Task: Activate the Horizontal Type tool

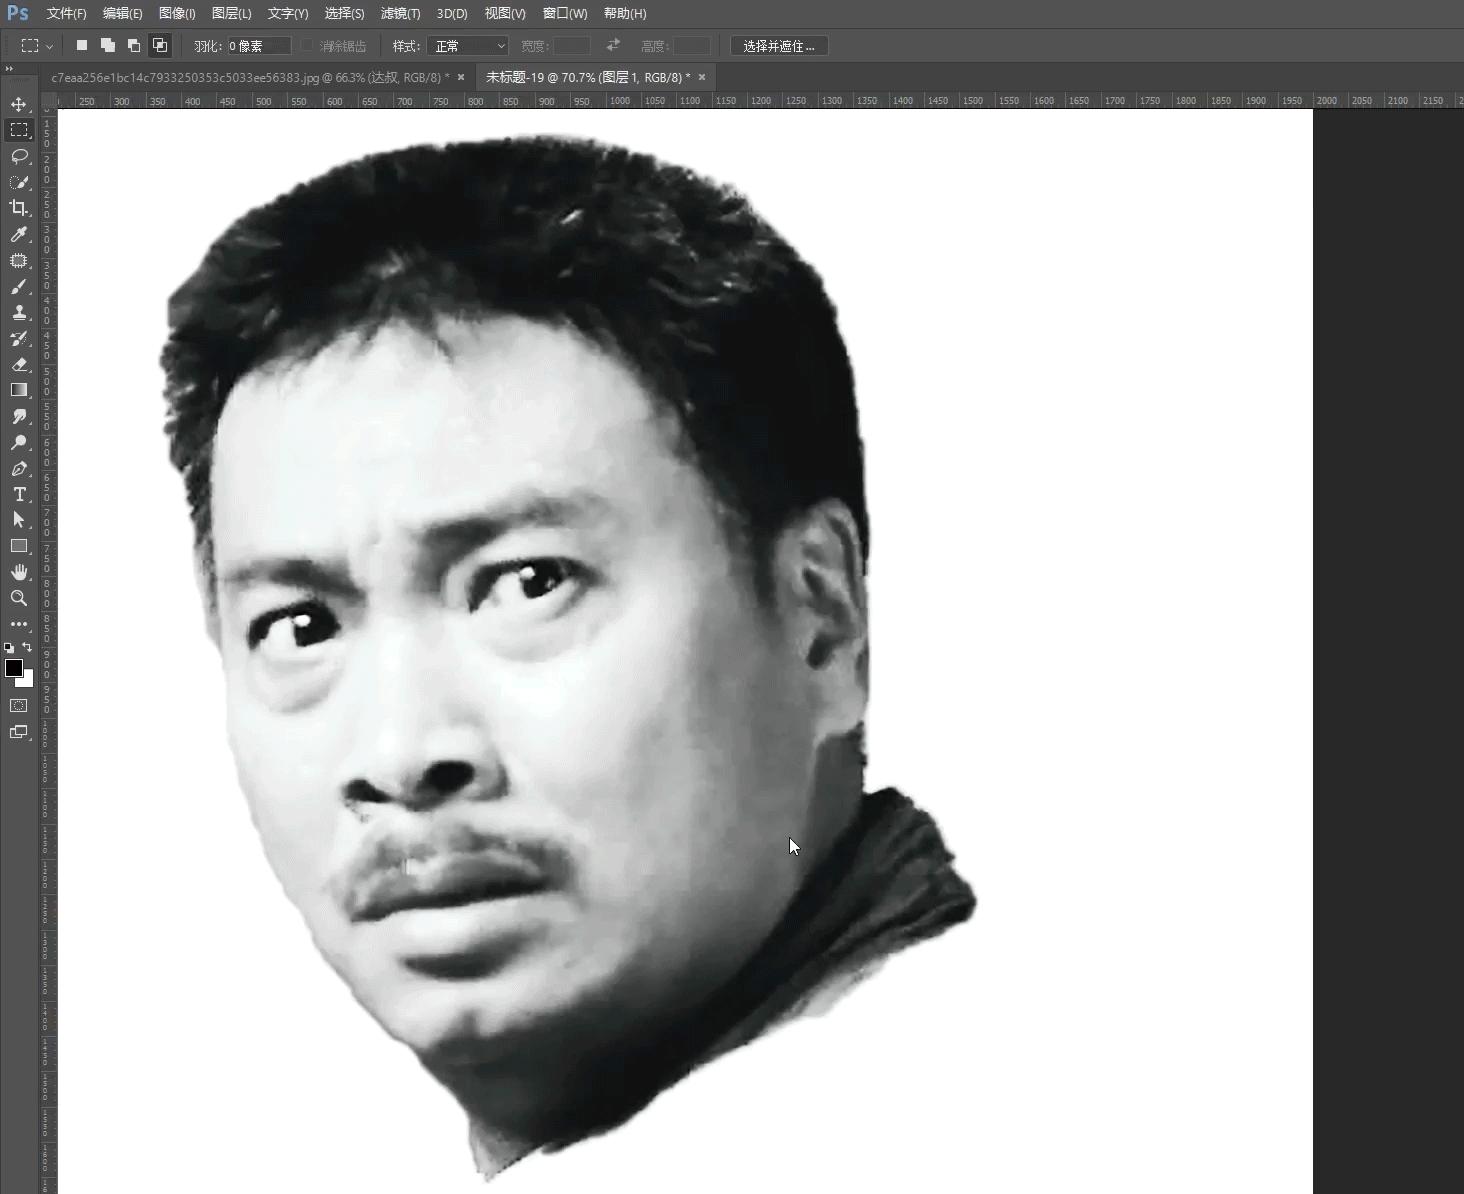Action: tap(20, 494)
